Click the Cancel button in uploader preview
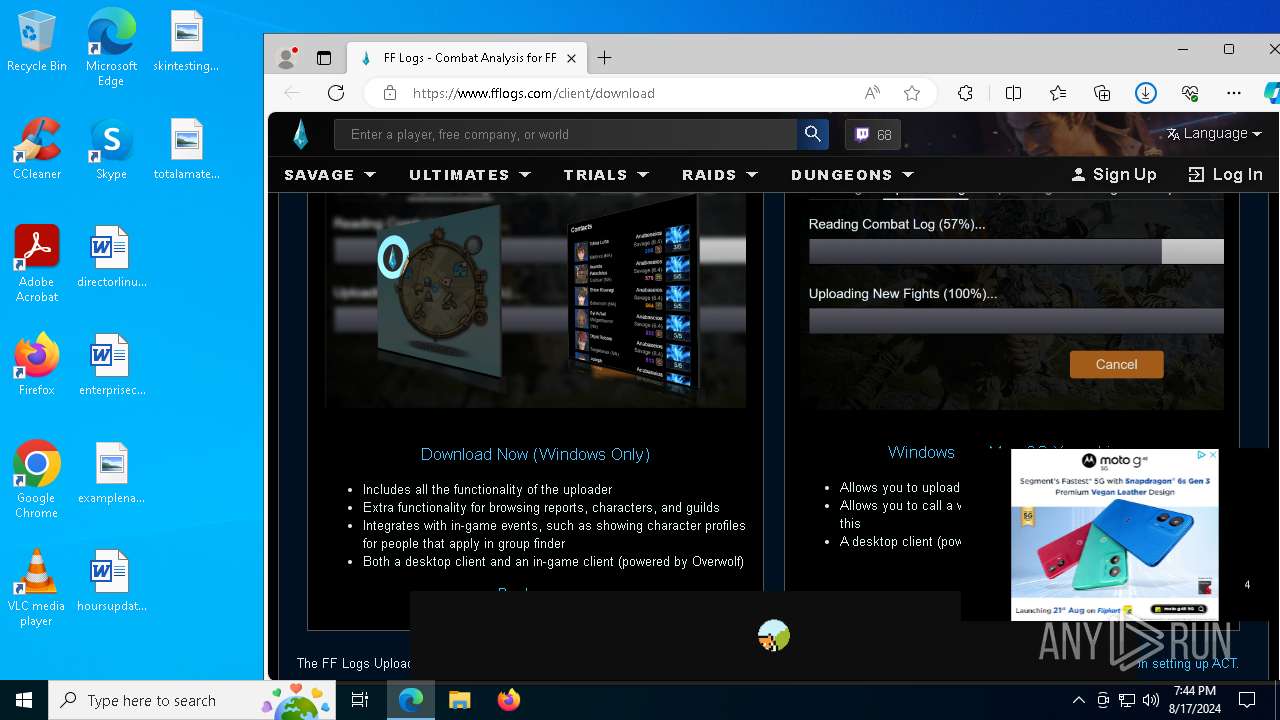The image size is (1280, 720). coord(1116,364)
